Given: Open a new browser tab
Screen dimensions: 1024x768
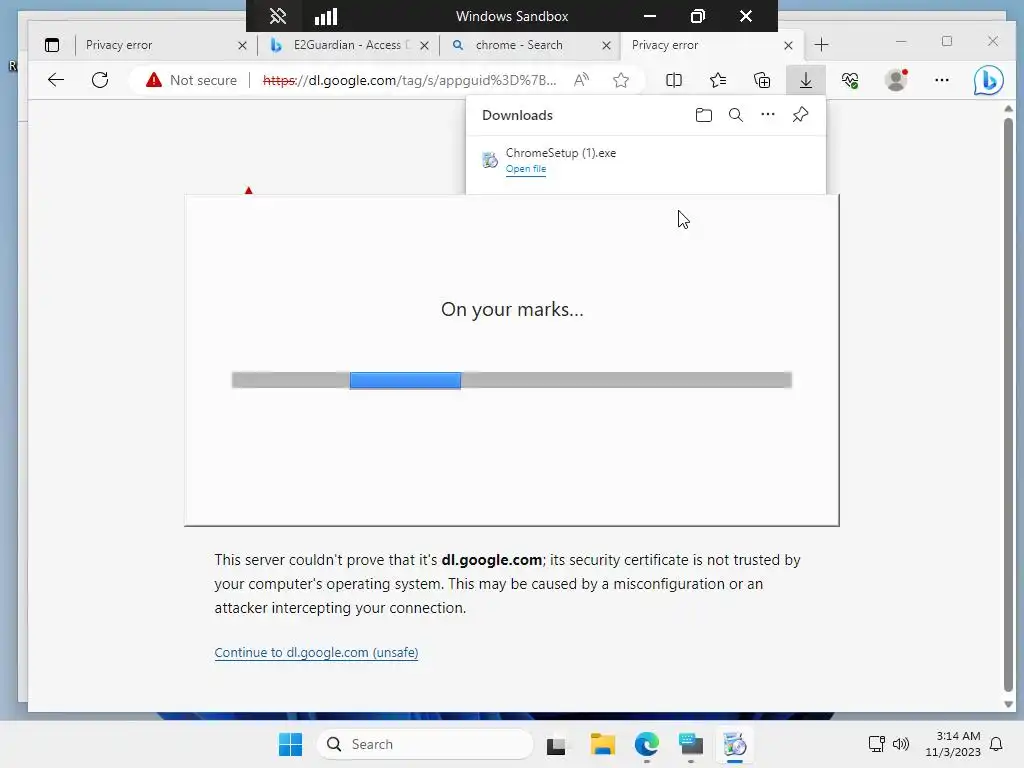Looking at the screenshot, I should (822, 45).
